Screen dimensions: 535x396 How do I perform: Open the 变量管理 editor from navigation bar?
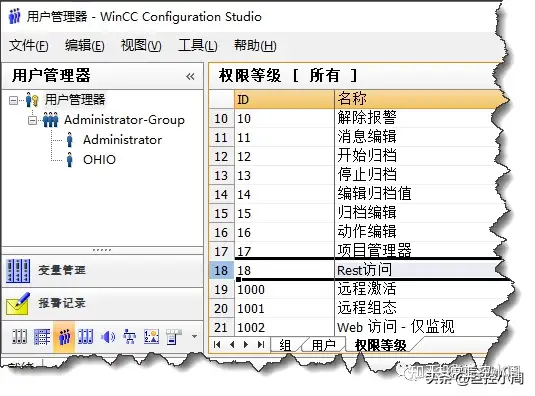coord(102,271)
